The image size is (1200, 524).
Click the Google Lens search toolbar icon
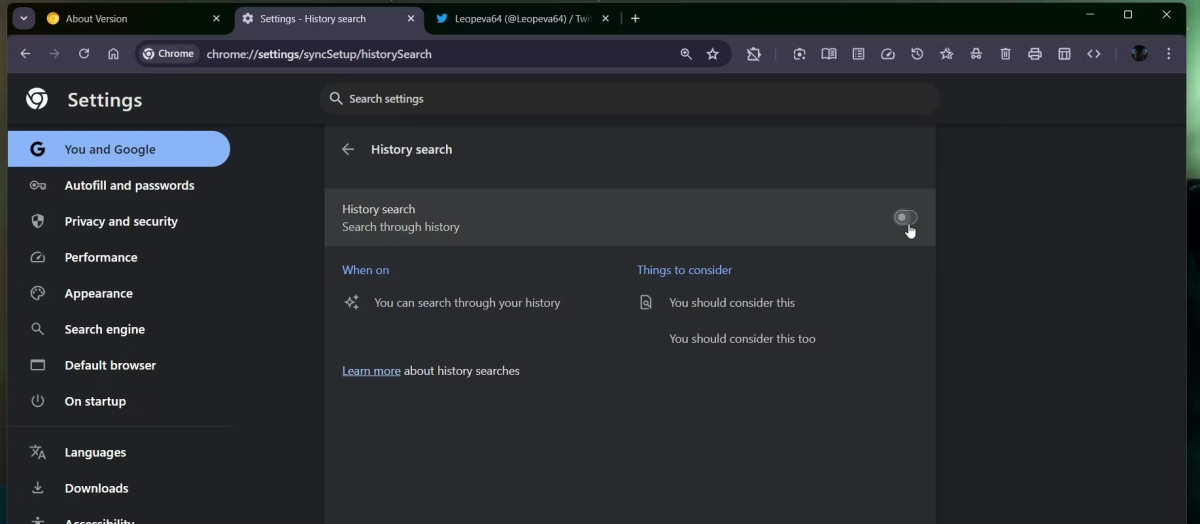tap(799, 54)
